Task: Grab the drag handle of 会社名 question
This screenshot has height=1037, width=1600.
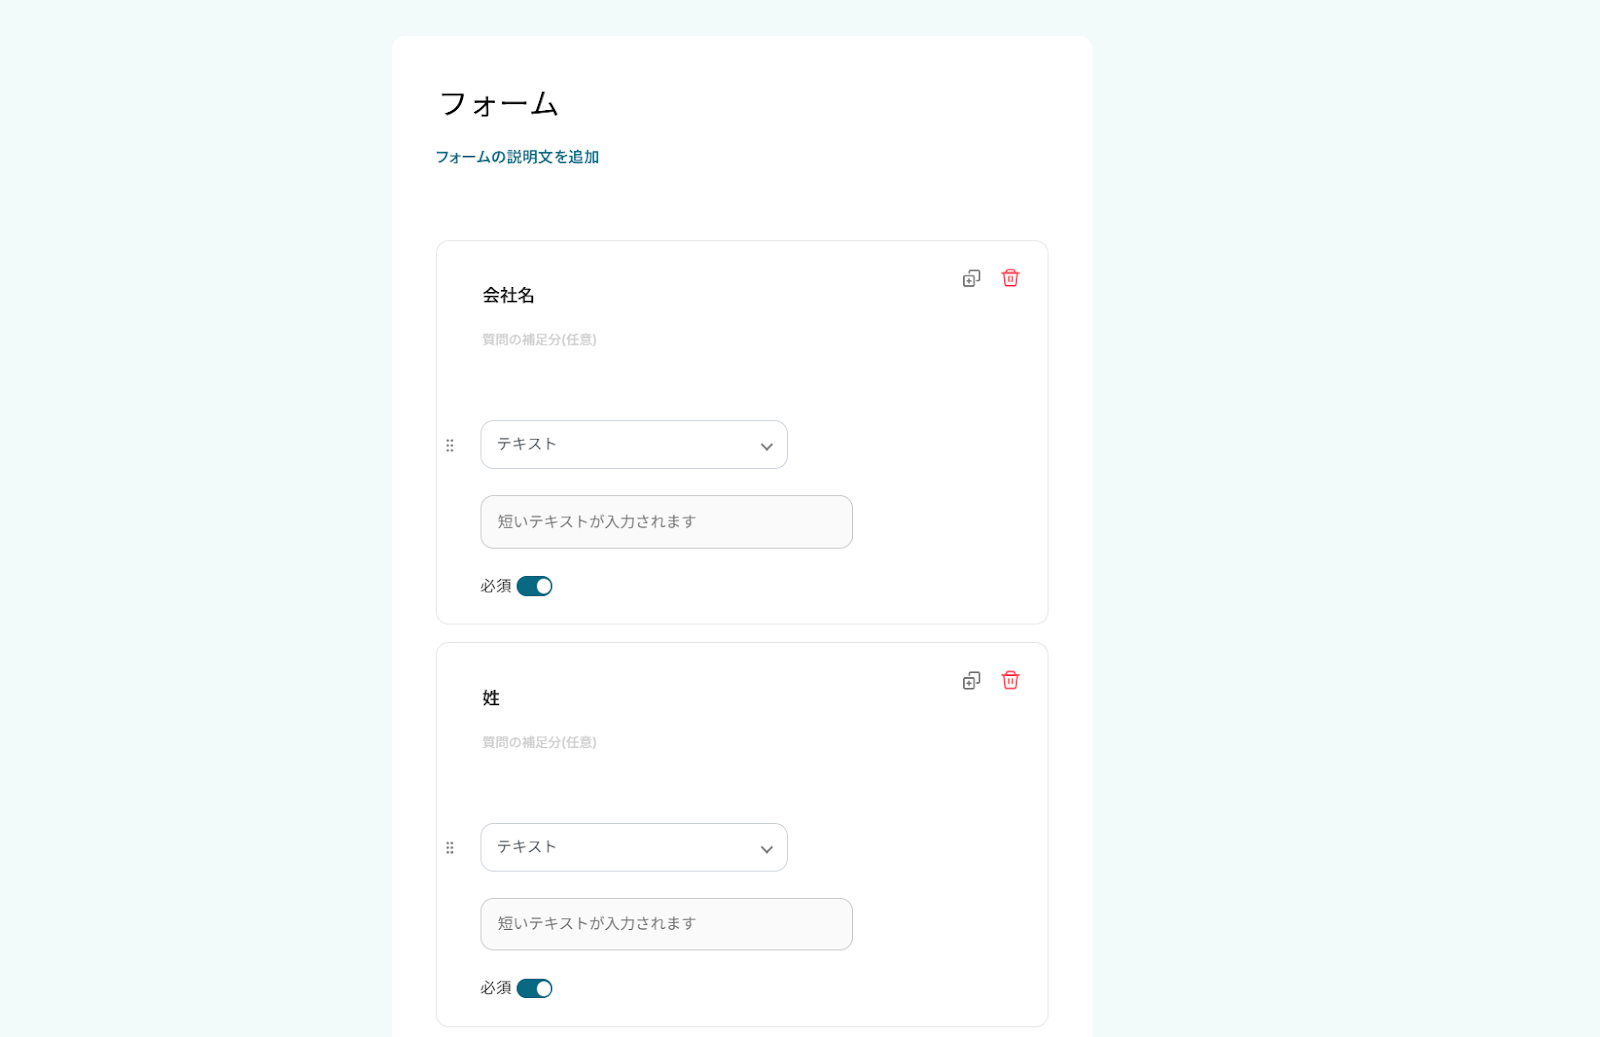Action: [x=450, y=445]
